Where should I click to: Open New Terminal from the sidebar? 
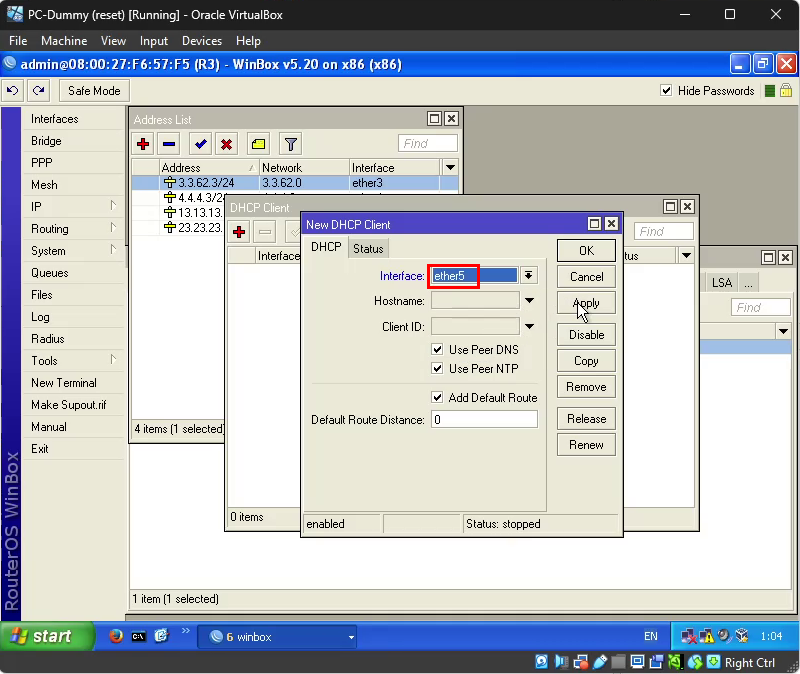tap(64, 383)
